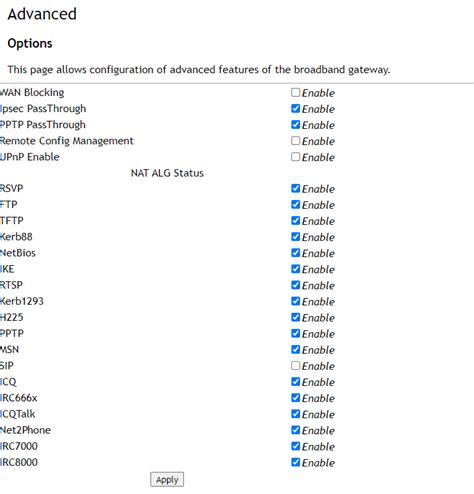
Task: Uncheck Ipsec PassThrough Enable checkbox
Action: 295,108
